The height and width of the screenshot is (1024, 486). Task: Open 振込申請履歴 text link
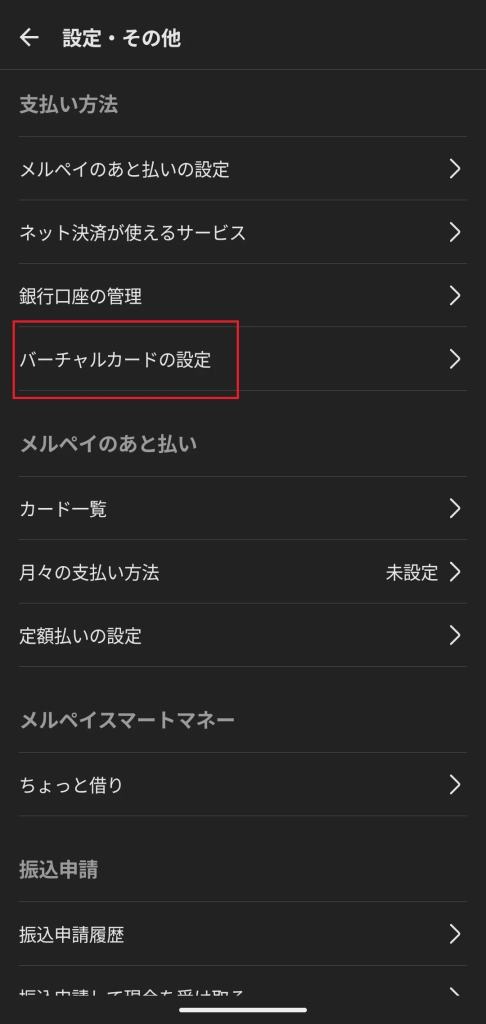pyautogui.click(x=72, y=935)
